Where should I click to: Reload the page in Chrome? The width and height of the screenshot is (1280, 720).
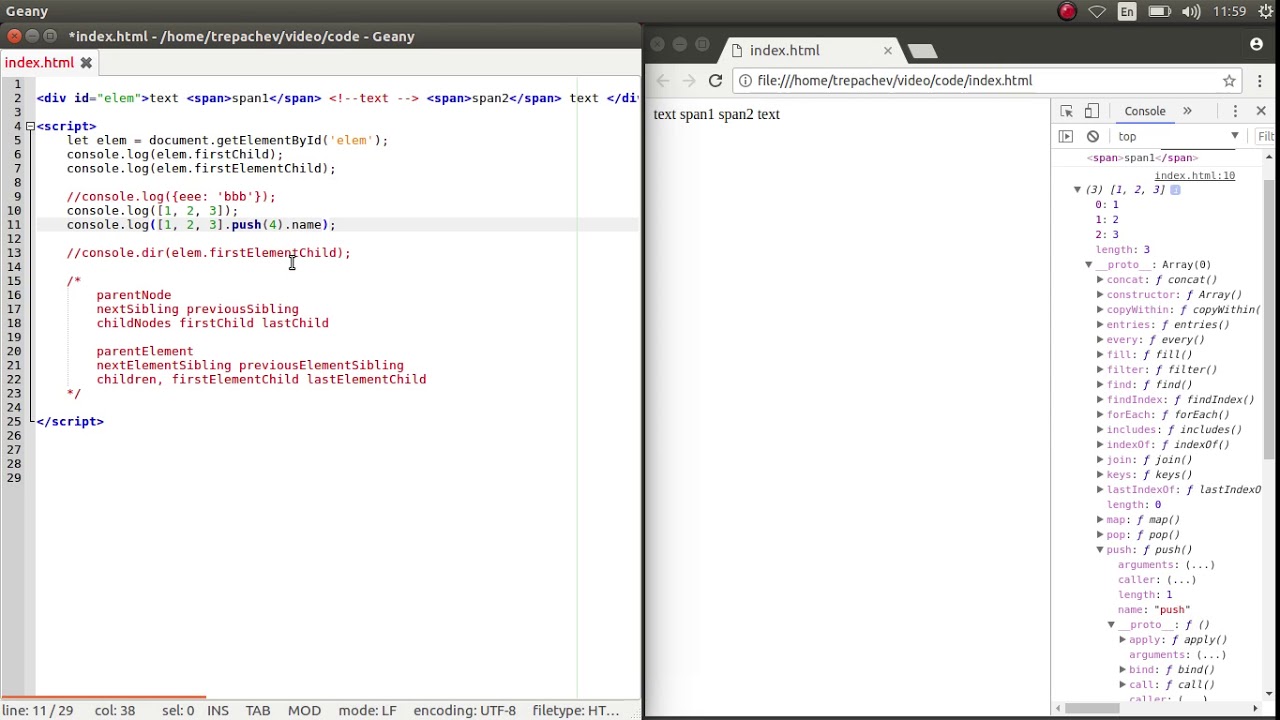point(715,81)
